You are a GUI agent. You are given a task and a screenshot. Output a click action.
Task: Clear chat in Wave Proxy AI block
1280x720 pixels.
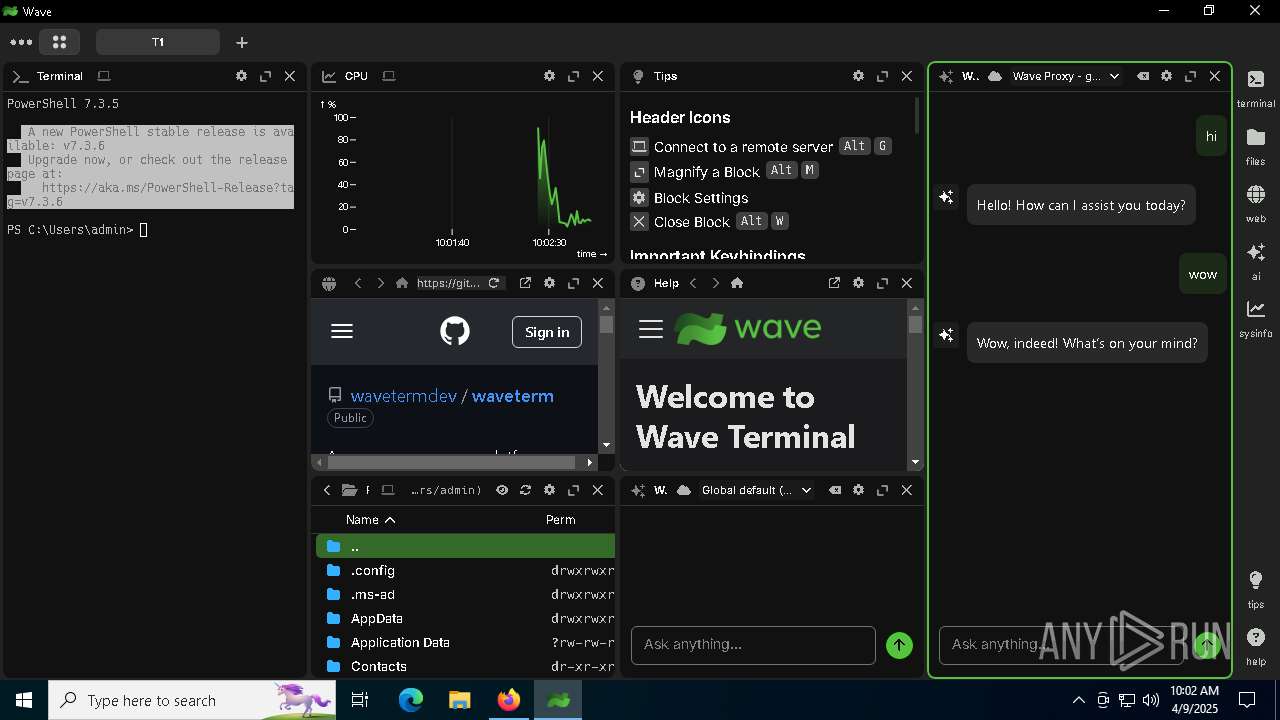(x=1142, y=76)
